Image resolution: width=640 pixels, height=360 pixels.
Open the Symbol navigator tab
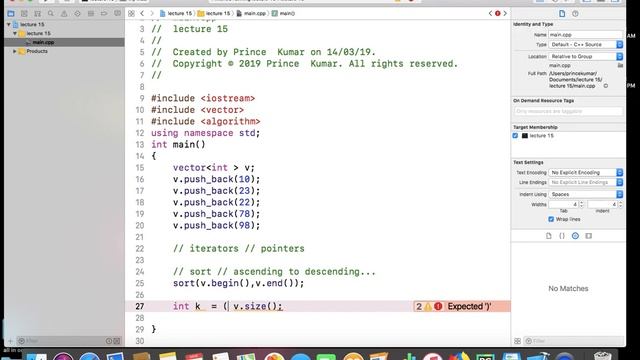click(38, 13)
